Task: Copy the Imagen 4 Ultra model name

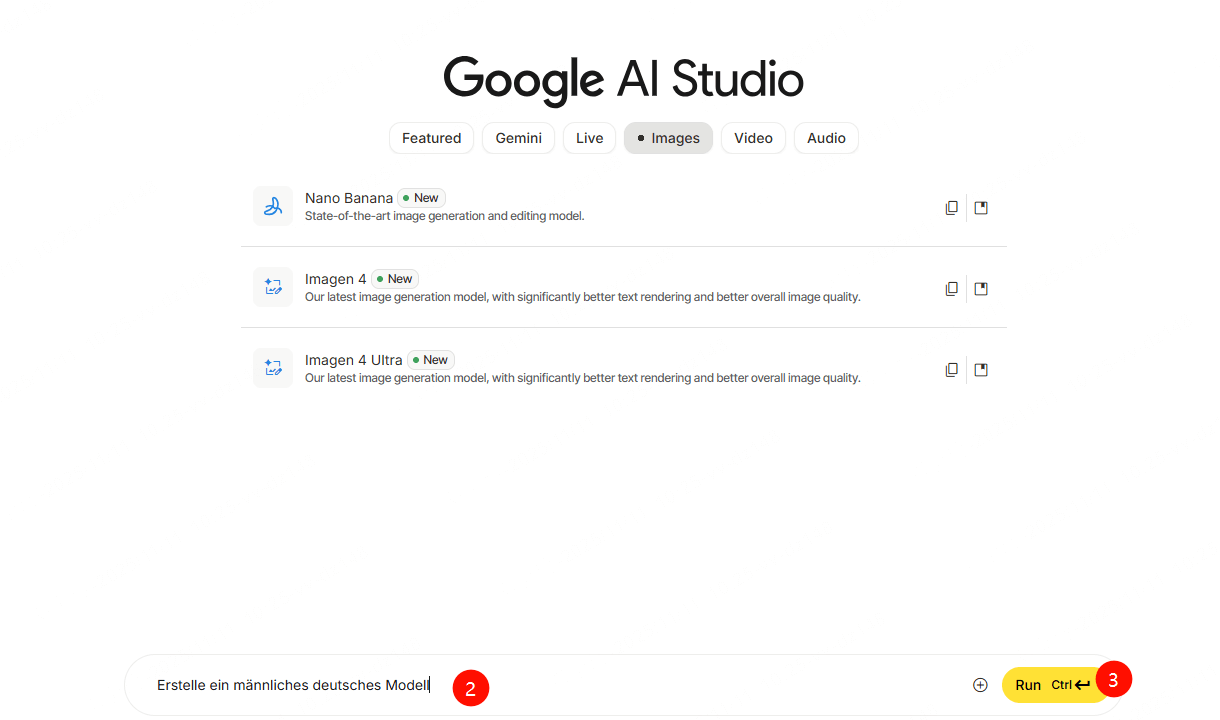Action: coord(951,370)
